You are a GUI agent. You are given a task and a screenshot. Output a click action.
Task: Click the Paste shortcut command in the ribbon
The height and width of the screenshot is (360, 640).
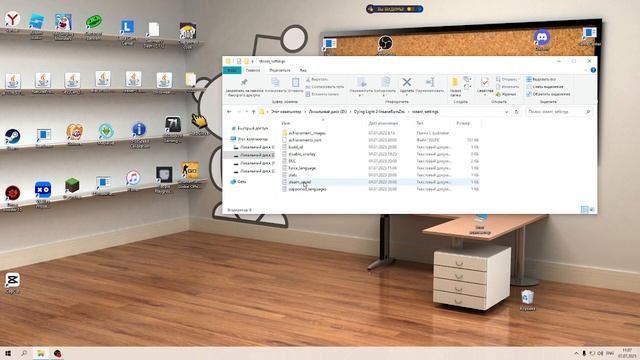coord(322,94)
